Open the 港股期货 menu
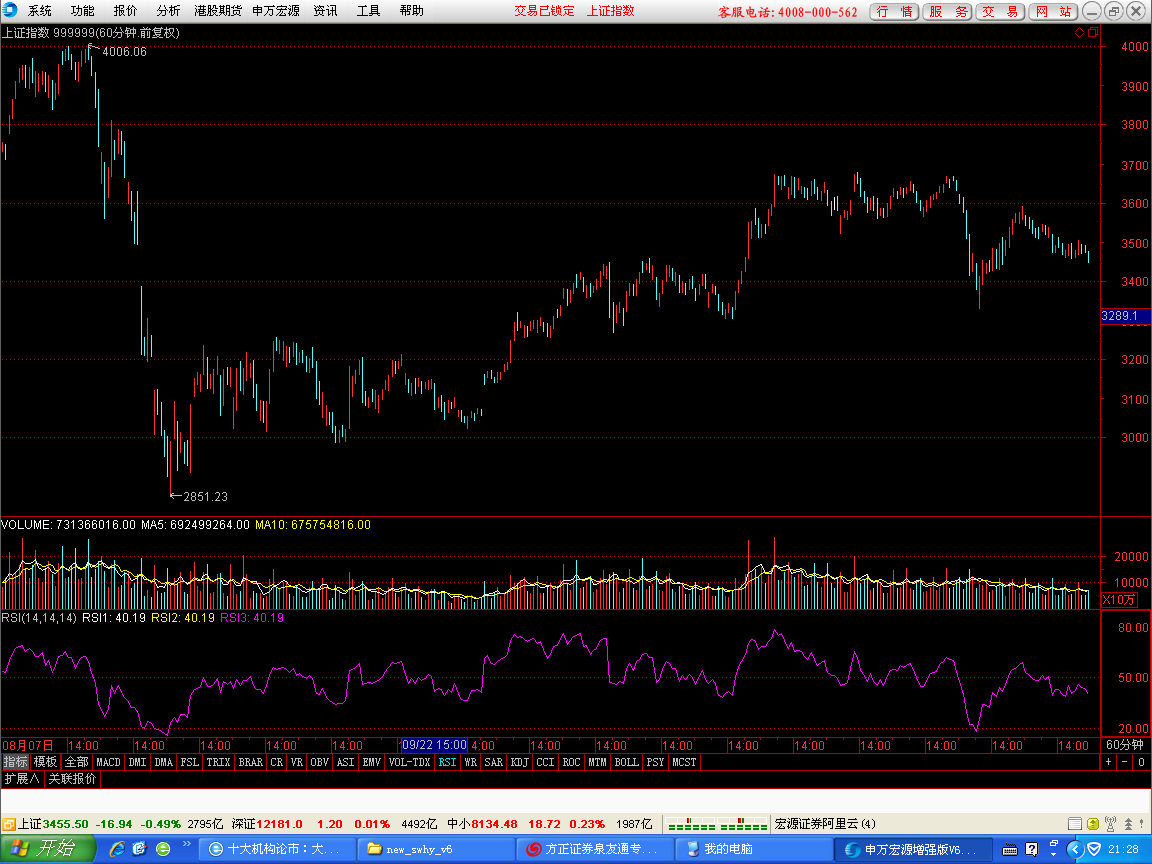 (217, 11)
